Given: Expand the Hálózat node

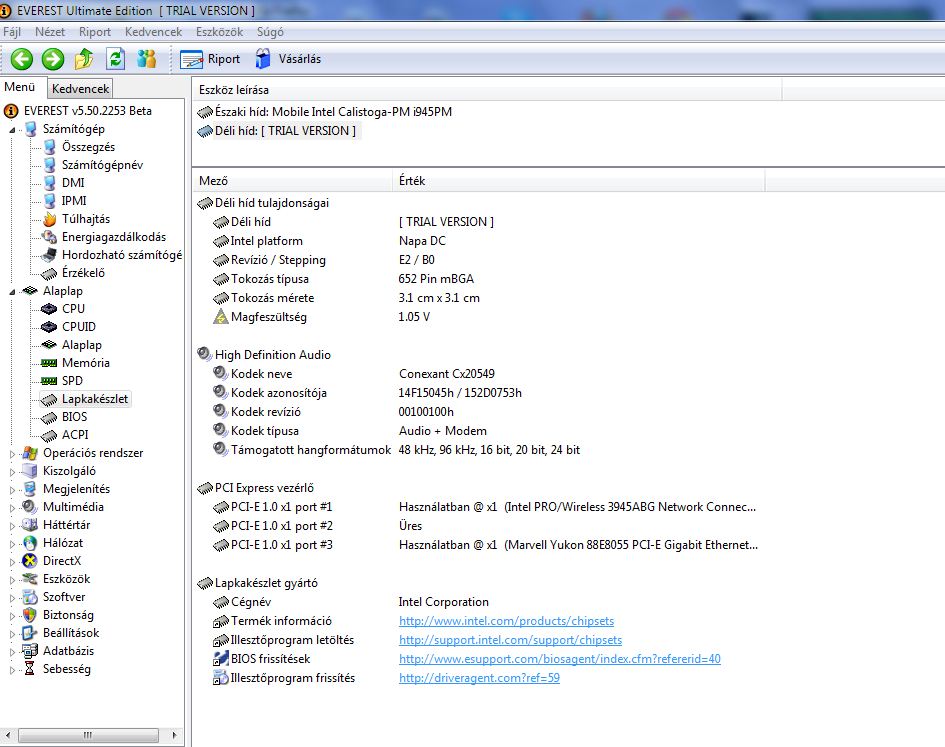Looking at the screenshot, I should (x=12, y=544).
